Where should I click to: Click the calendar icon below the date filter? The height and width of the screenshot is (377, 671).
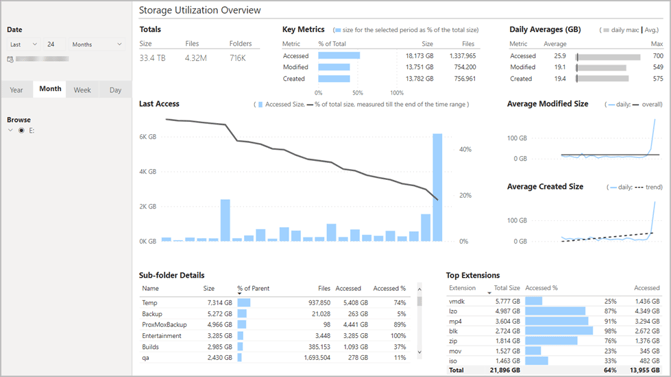point(10,59)
